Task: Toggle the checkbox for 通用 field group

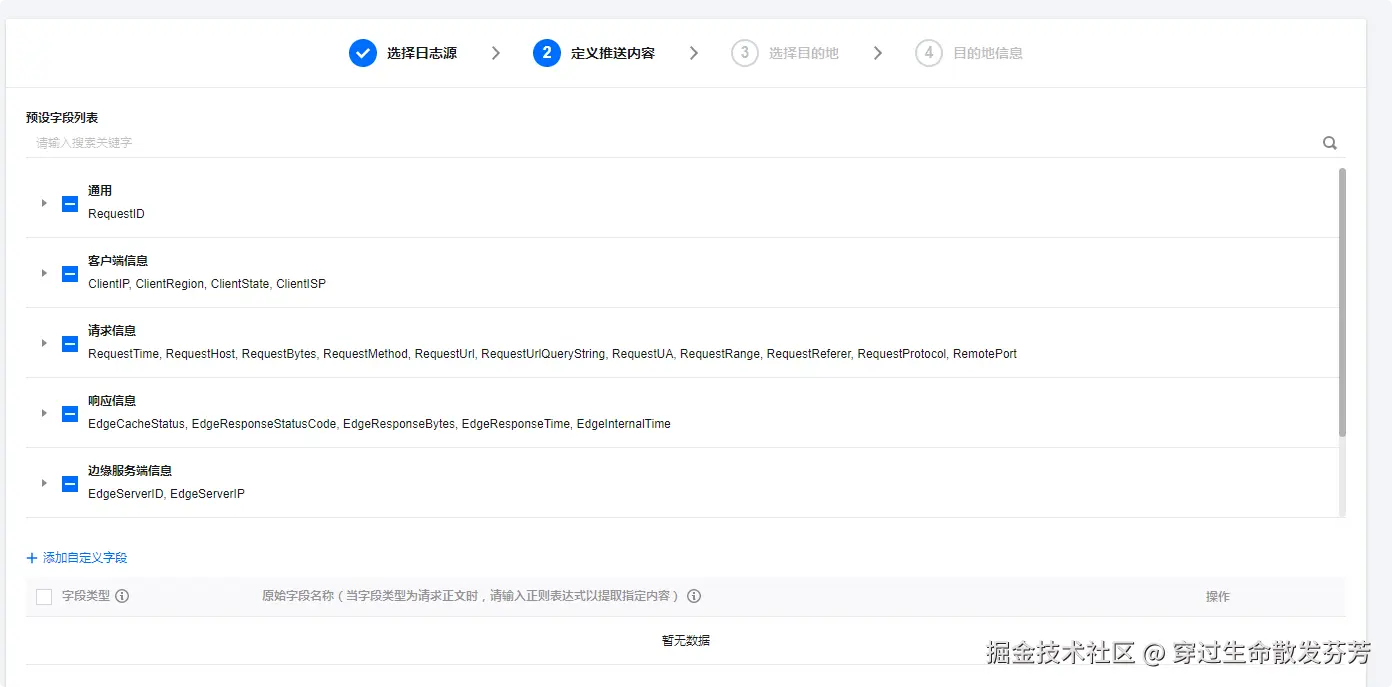Action: 69,203
